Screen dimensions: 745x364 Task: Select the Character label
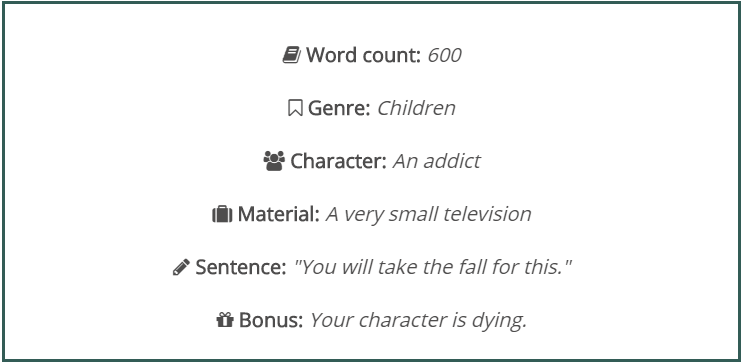(338, 162)
